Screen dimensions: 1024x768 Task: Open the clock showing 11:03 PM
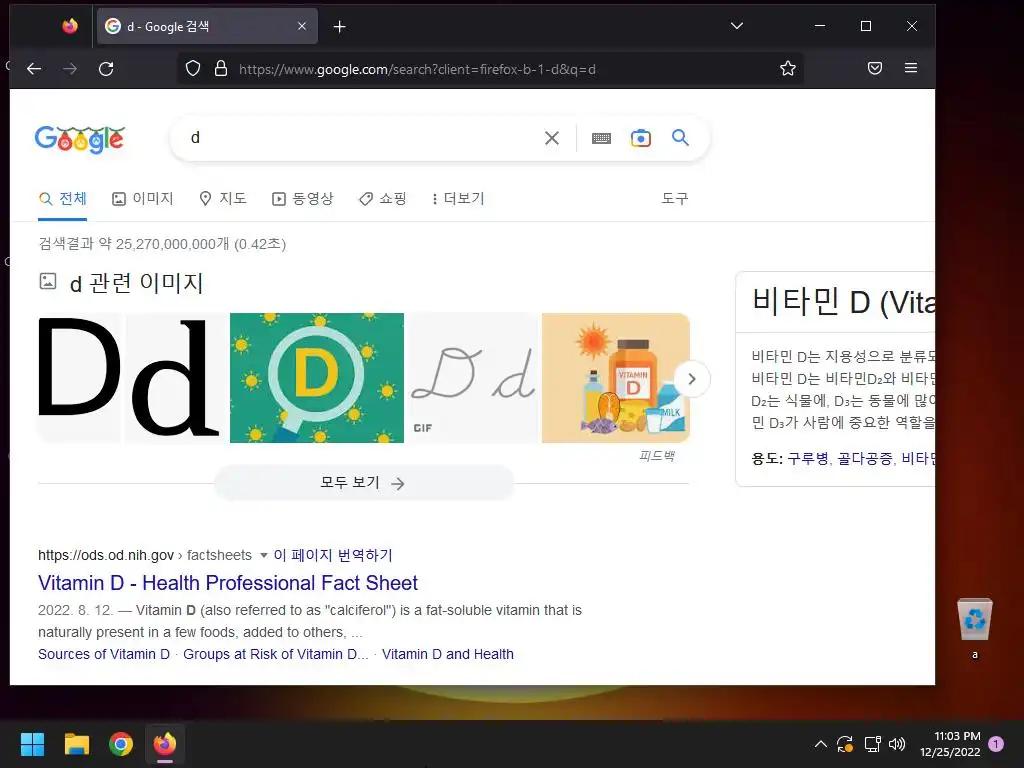click(x=950, y=744)
